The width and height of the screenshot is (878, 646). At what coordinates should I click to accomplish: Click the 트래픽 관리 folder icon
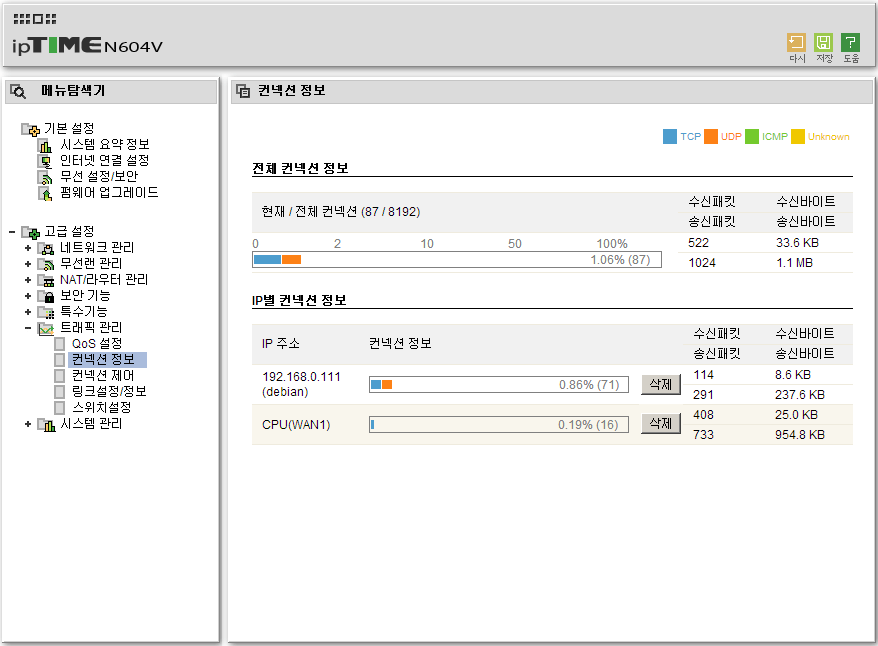click(46, 328)
